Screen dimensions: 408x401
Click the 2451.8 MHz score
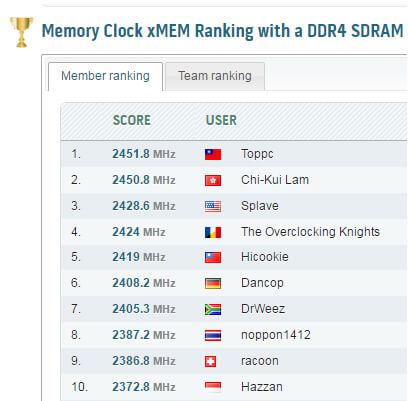[144, 154]
